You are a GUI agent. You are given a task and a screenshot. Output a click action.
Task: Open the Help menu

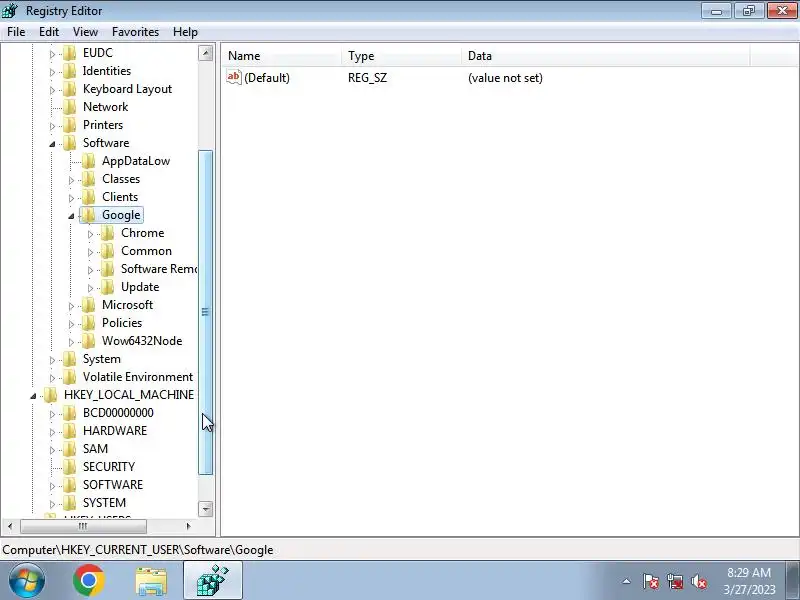pyautogui.click(x=185, y=32)
